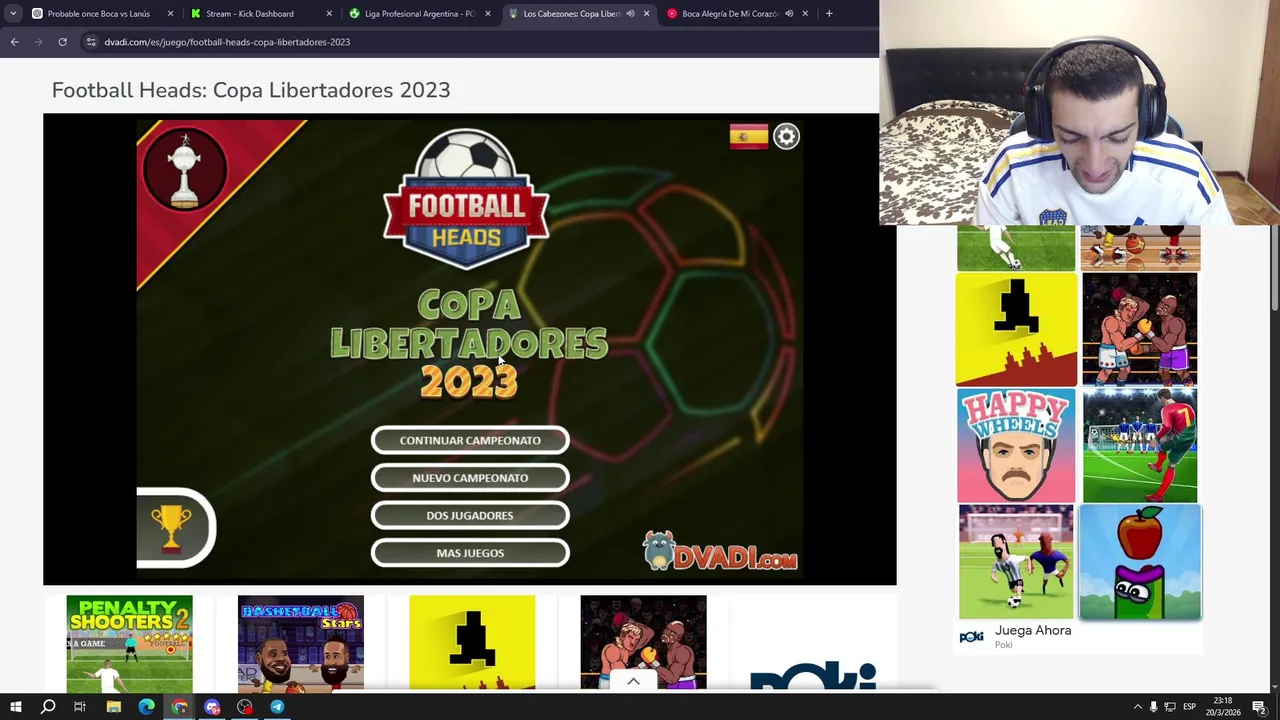Start a NUEVO CAMPEONATO

click(x=470, y=478)
